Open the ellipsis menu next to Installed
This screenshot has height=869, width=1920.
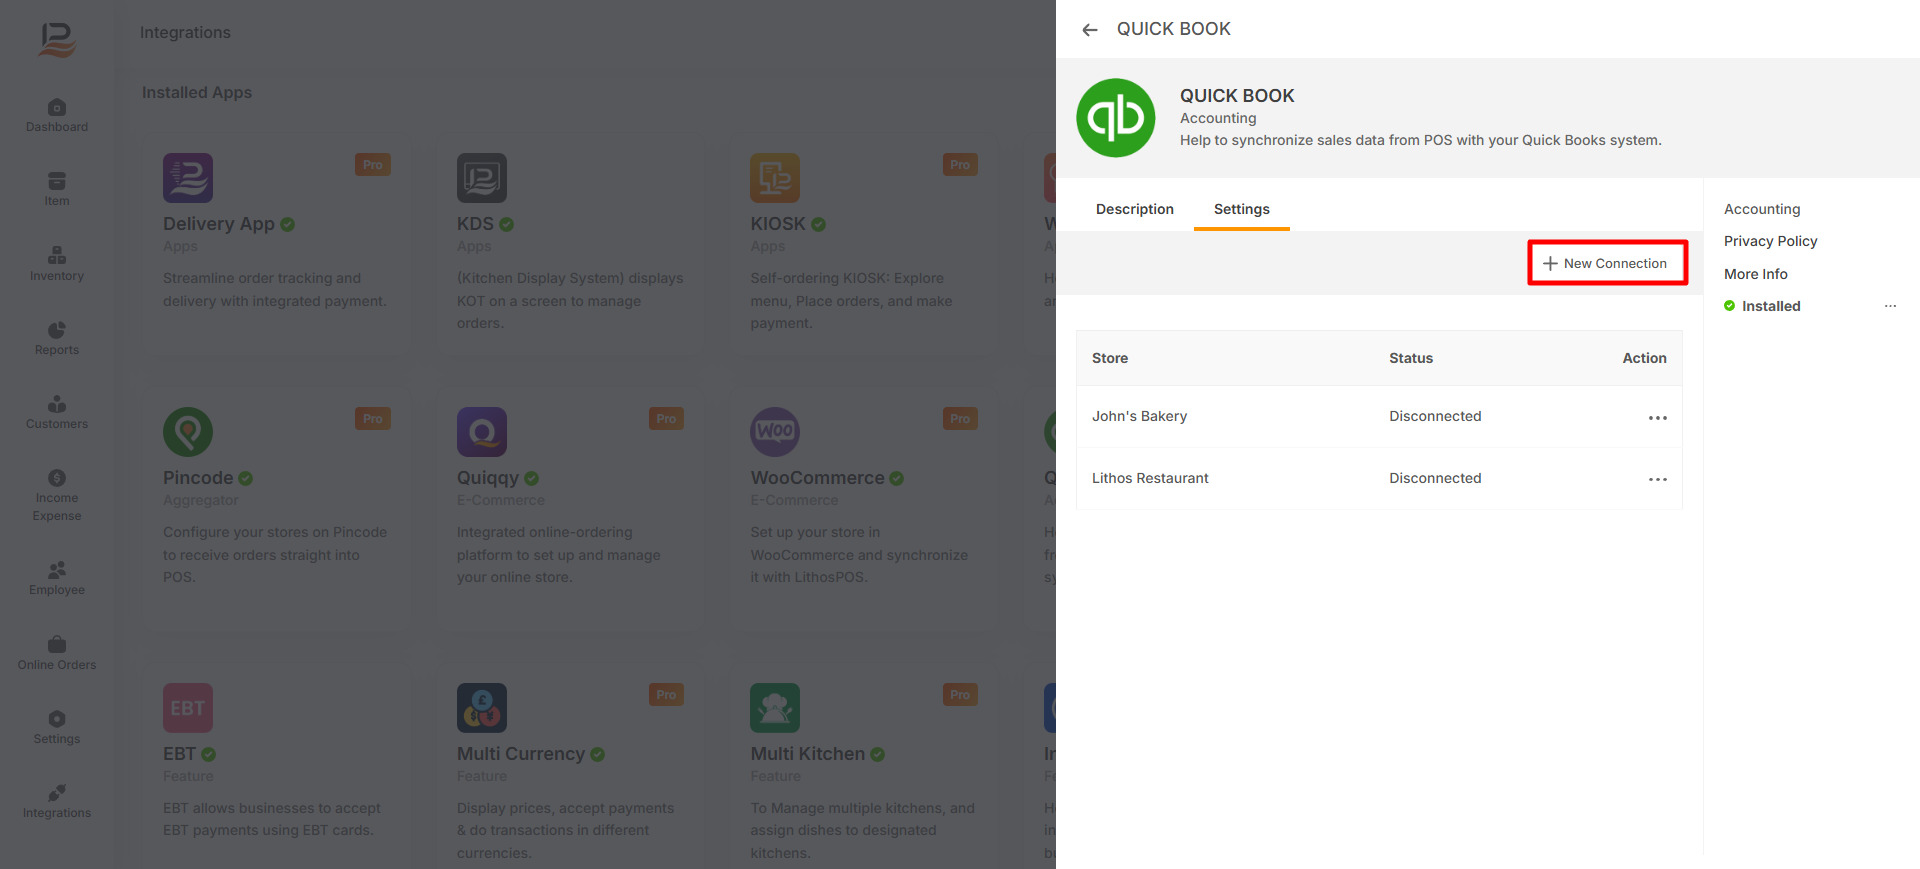(x=1890, y=306)
